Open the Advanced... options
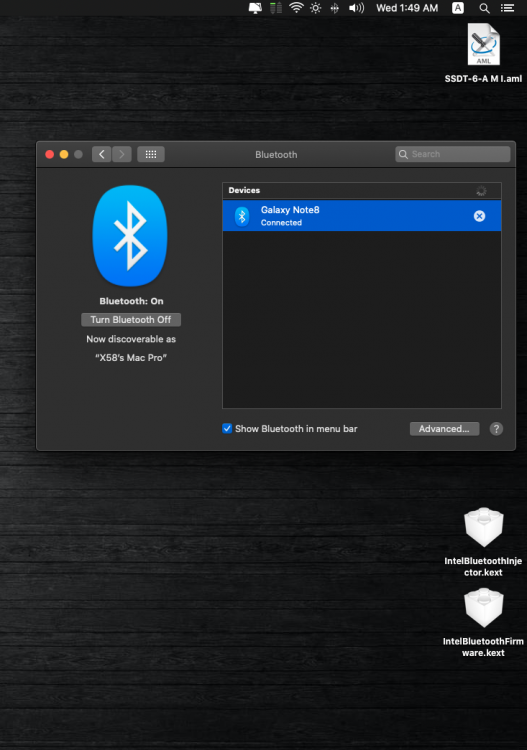 (x=444, y=429)
